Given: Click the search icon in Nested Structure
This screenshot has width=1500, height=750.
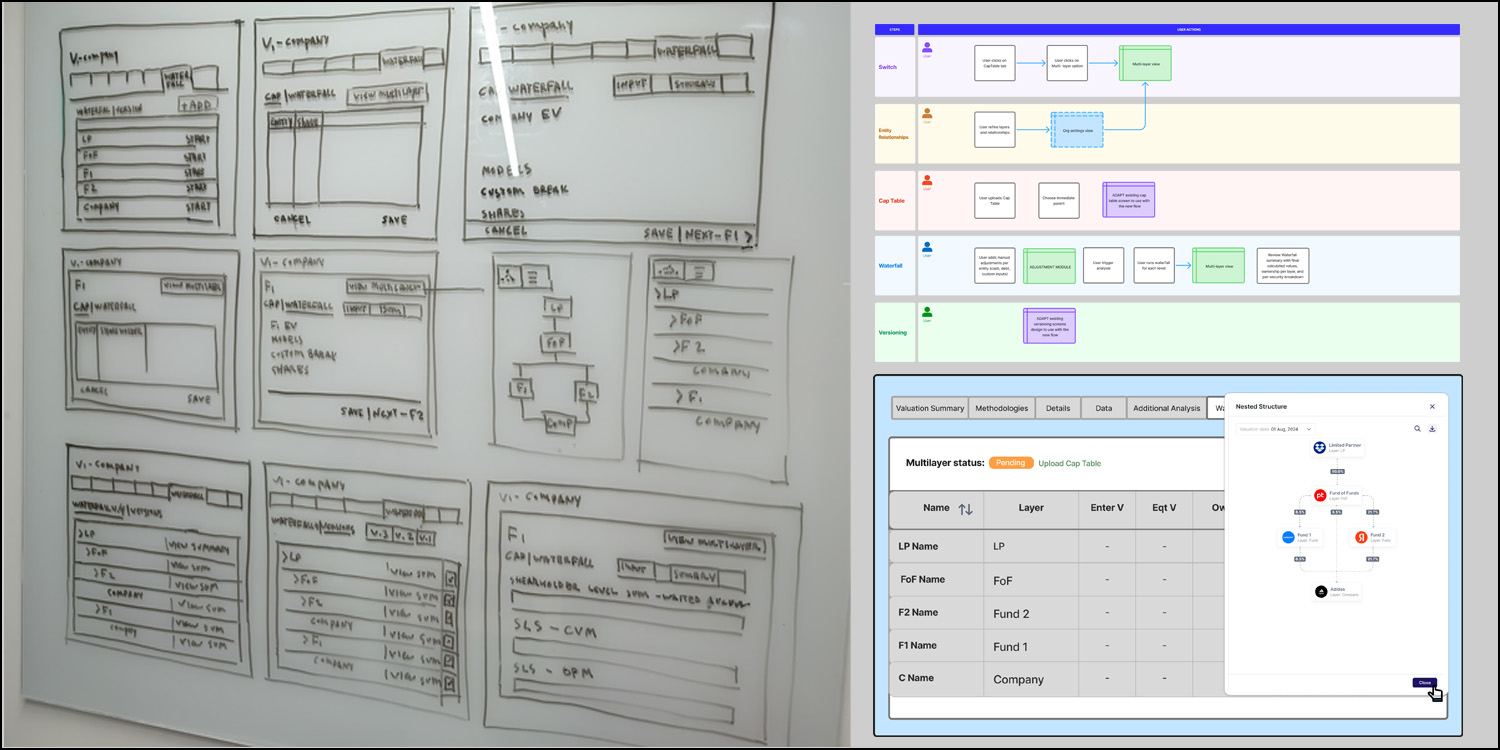Looking at the screenshot, I should click(x=1417, y=429).
